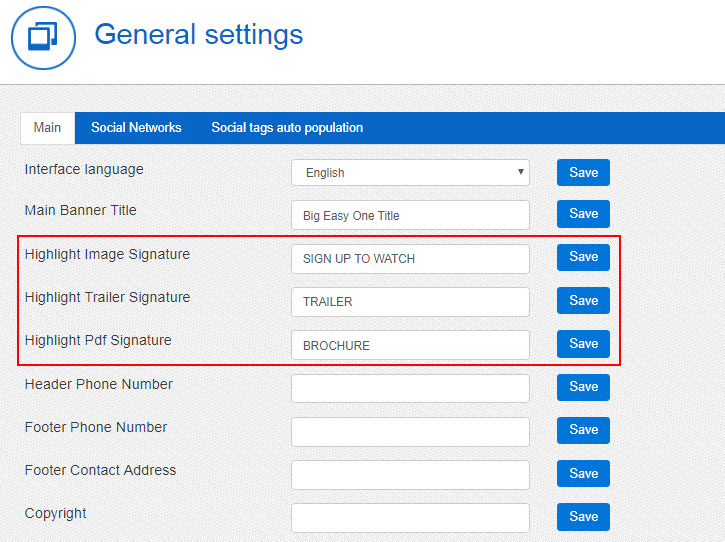Open the Social tags auto population tab

pos(287,128)
